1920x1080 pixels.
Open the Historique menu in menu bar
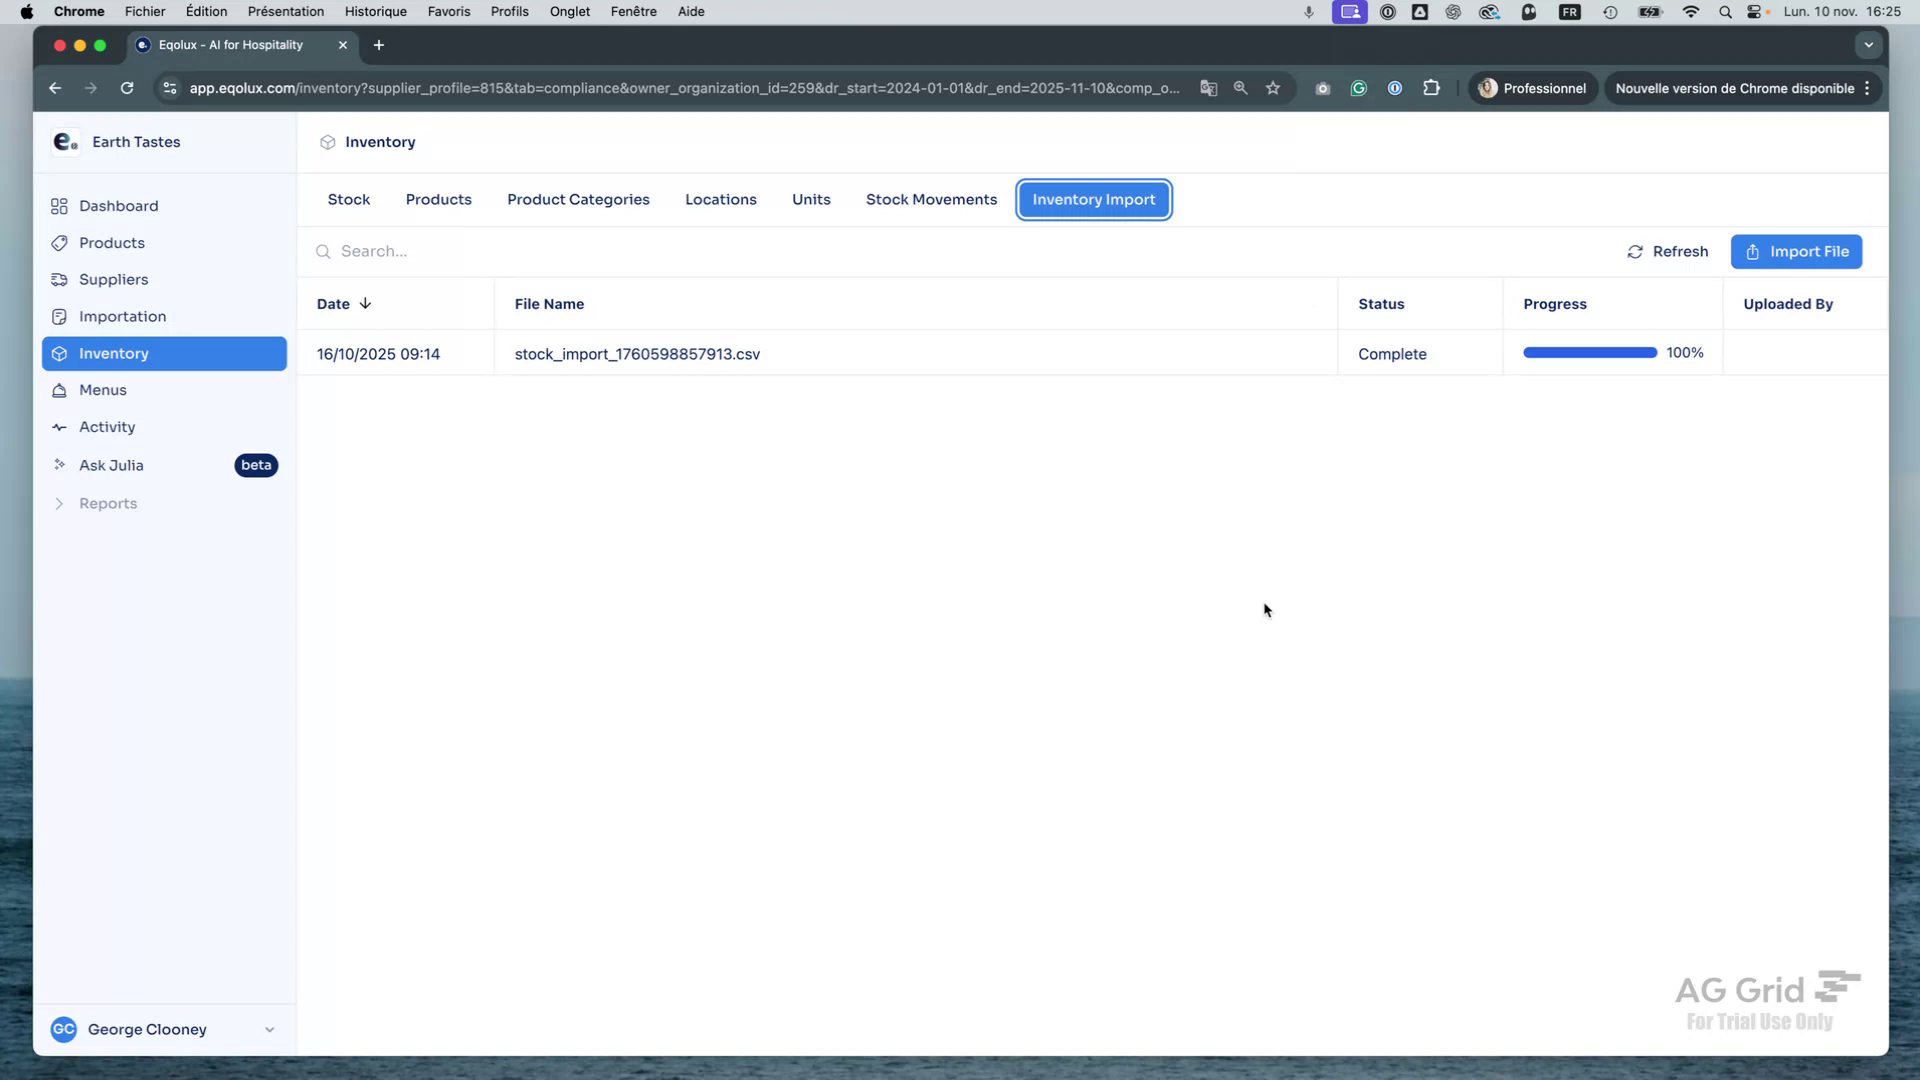coord(375,11)
